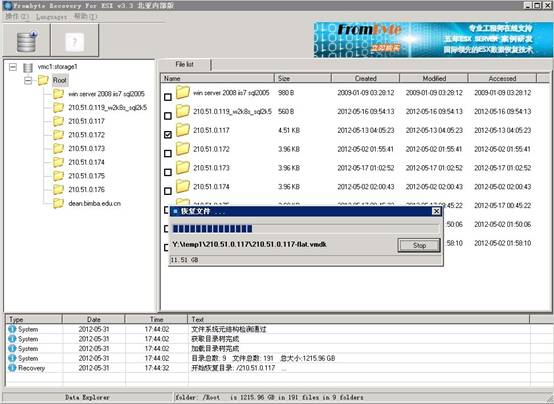
Task: Click the FromByte banner advertisement
Action: coord(433,40)
